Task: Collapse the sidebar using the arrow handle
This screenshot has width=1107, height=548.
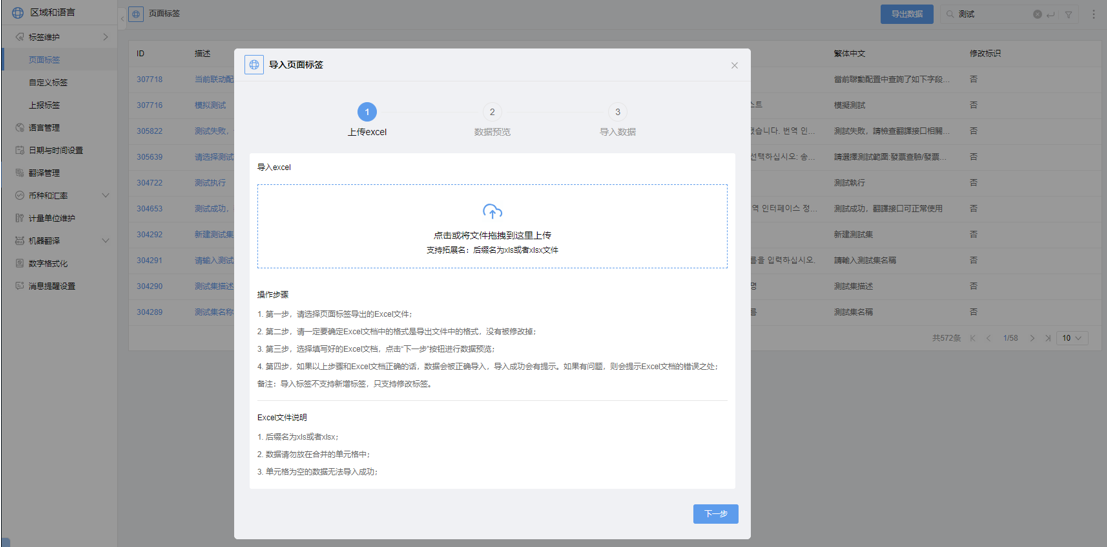Action: coord(122,18)
